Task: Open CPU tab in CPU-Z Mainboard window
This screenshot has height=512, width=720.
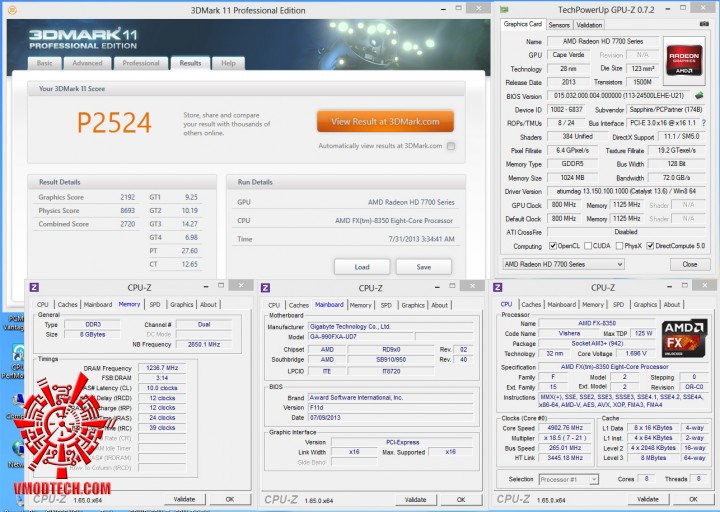Action: click(x=274, y=305)
